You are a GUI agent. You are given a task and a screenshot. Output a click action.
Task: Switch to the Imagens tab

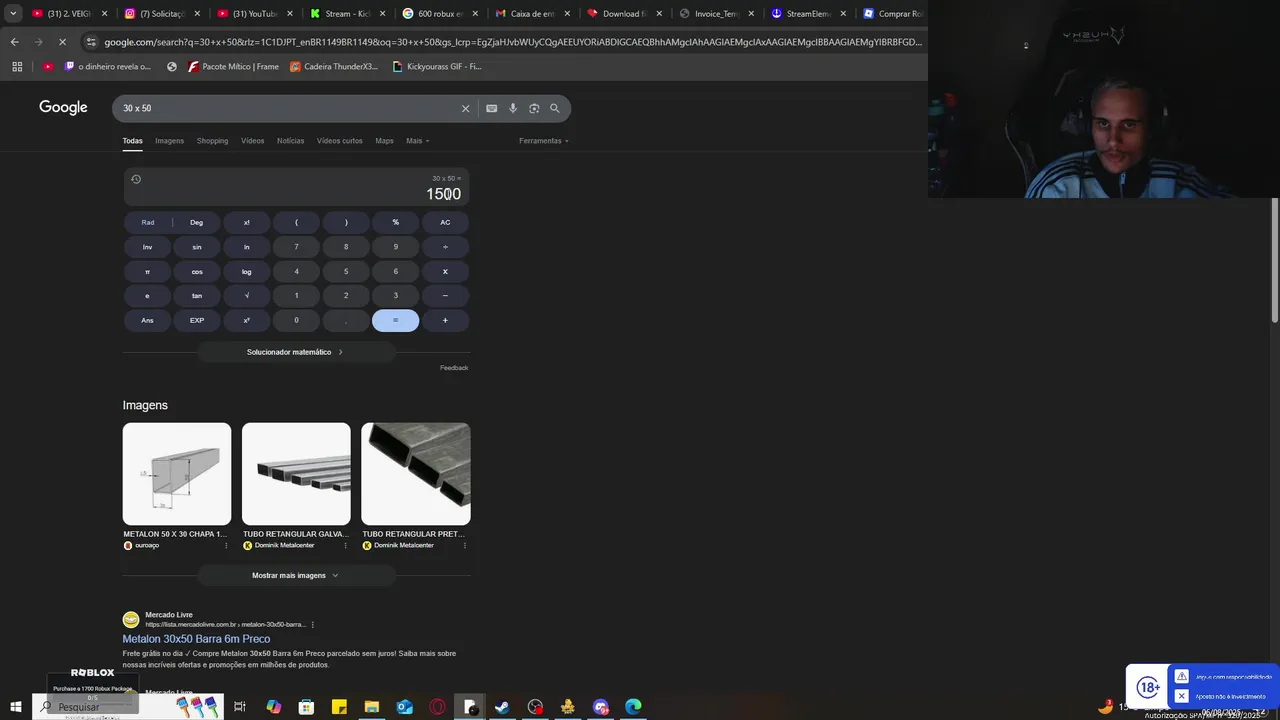click(x=169, y=141)
